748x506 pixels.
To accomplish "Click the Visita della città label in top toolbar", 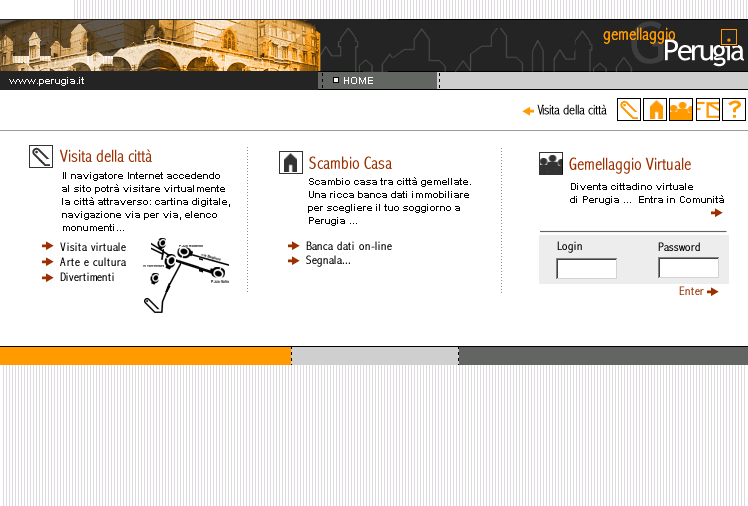I will pos(572,110).
